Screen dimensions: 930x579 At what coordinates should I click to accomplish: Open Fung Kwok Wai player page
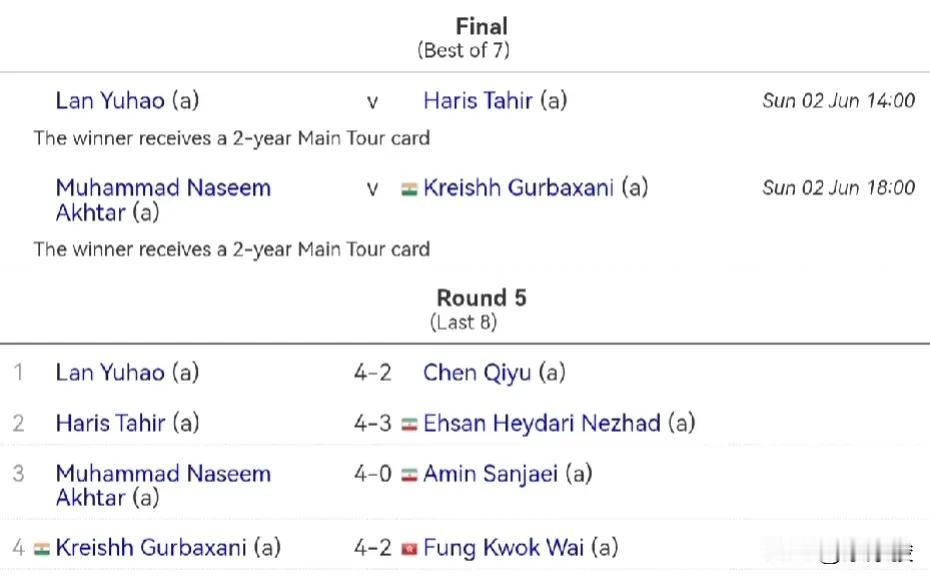[504, 548]
